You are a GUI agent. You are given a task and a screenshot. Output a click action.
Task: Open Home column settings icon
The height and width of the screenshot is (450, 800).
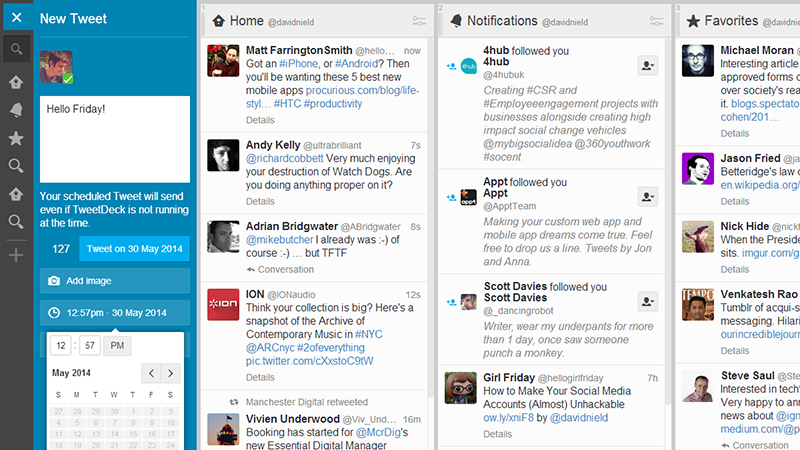(x=419, y=21)
